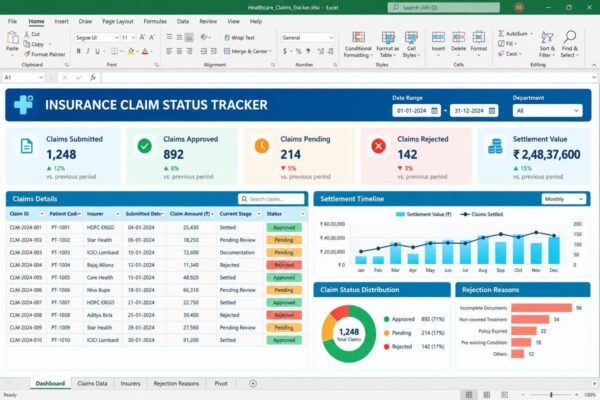Click the Name Box showing A1
600x400 pixels.
point(23,77)
